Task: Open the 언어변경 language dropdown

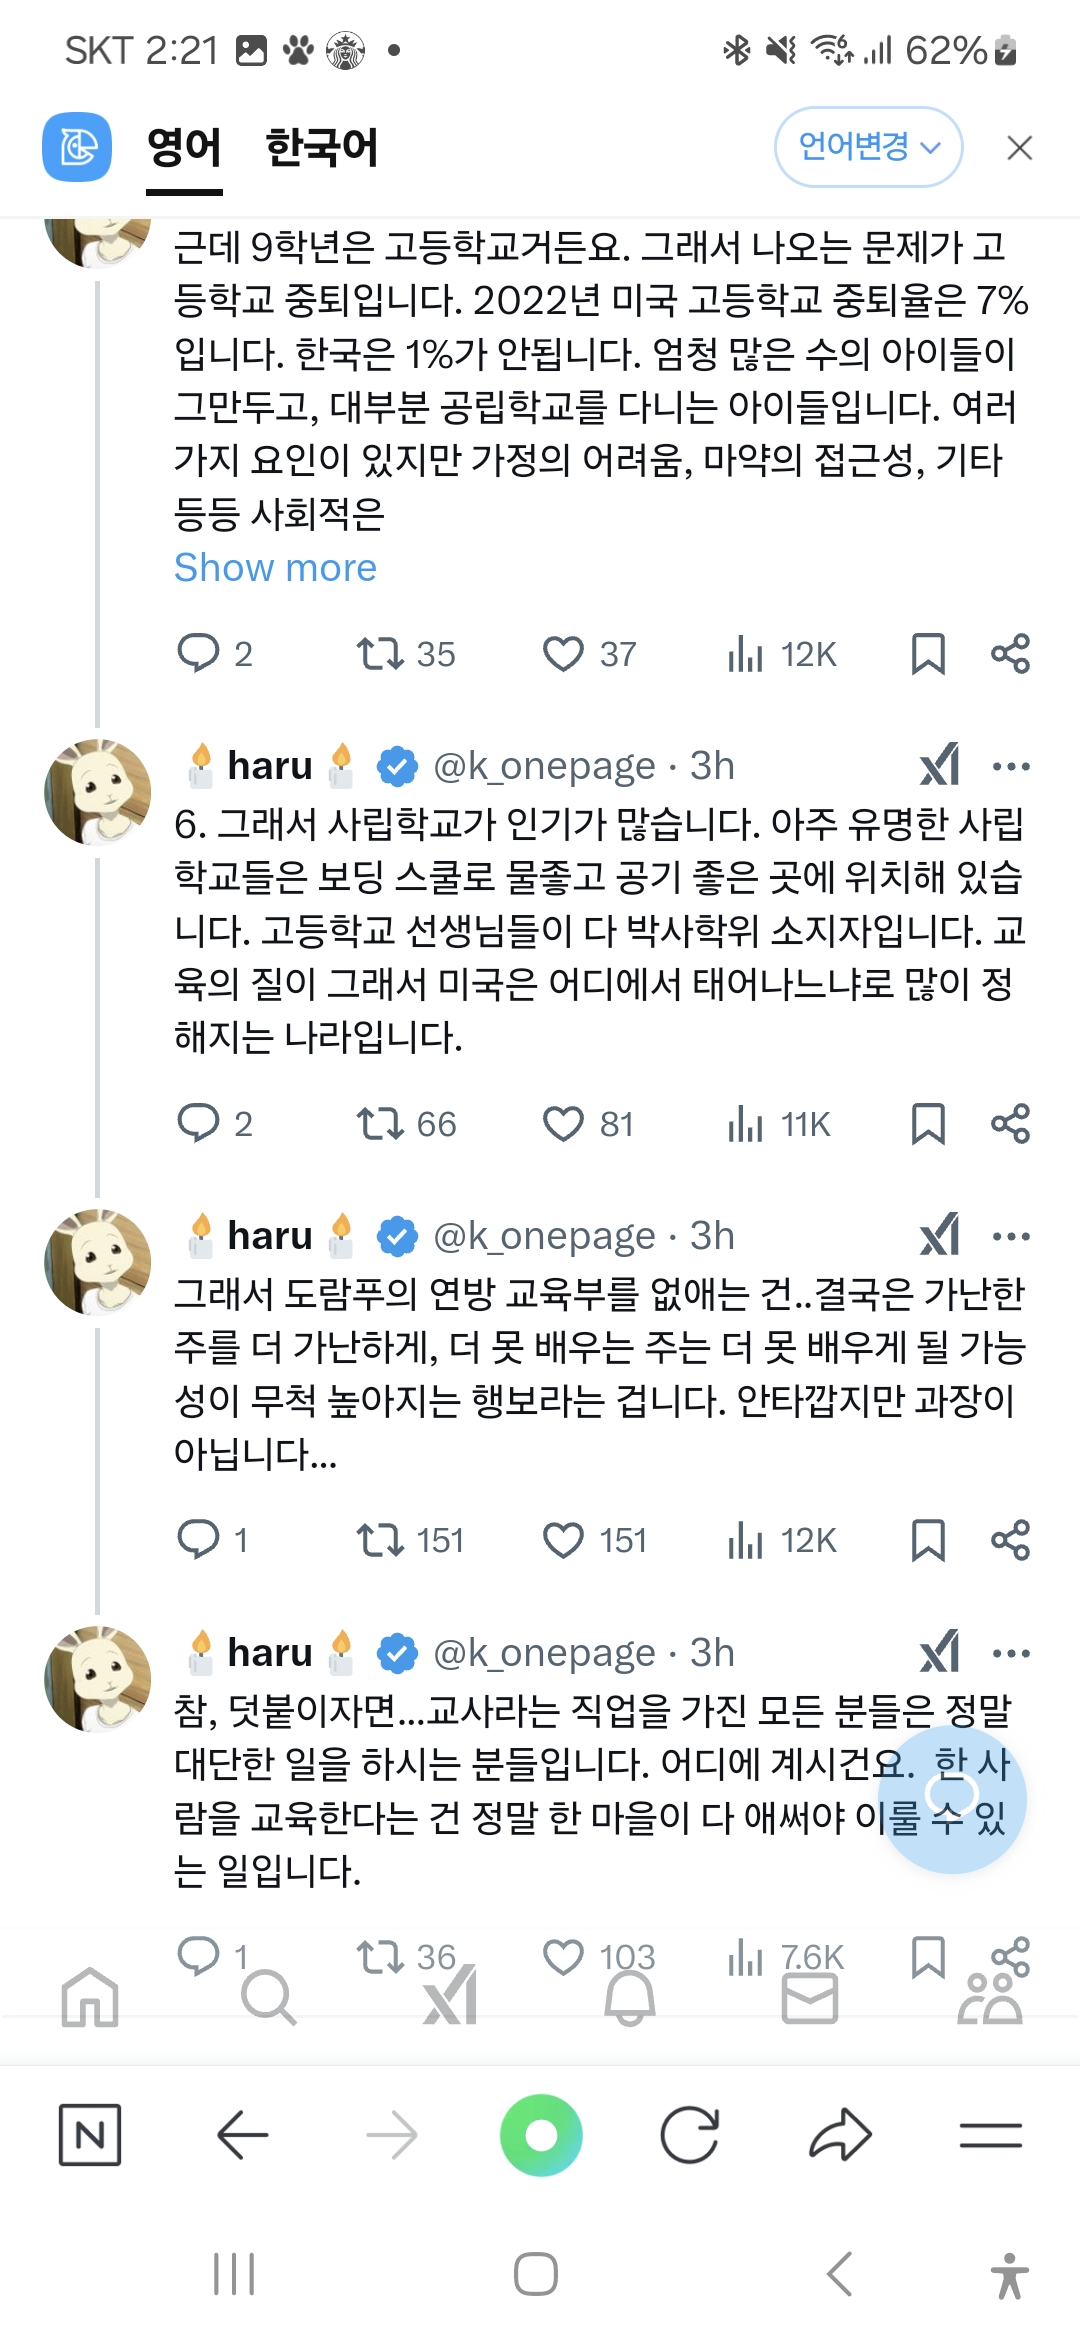Action: tap(868, 147)
